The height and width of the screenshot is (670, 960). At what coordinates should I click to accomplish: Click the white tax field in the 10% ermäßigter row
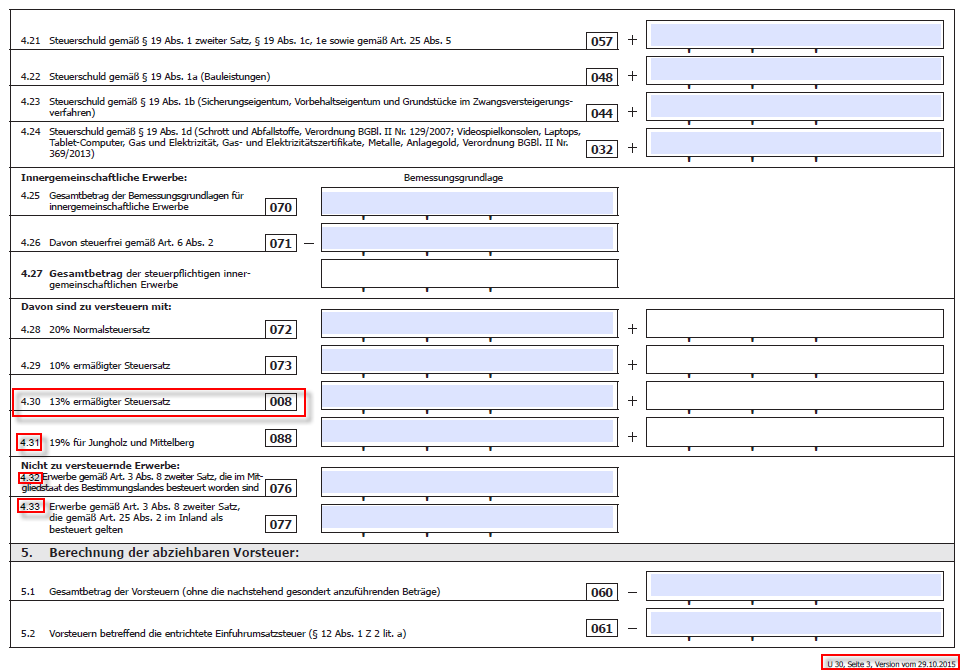coord(795,360)
